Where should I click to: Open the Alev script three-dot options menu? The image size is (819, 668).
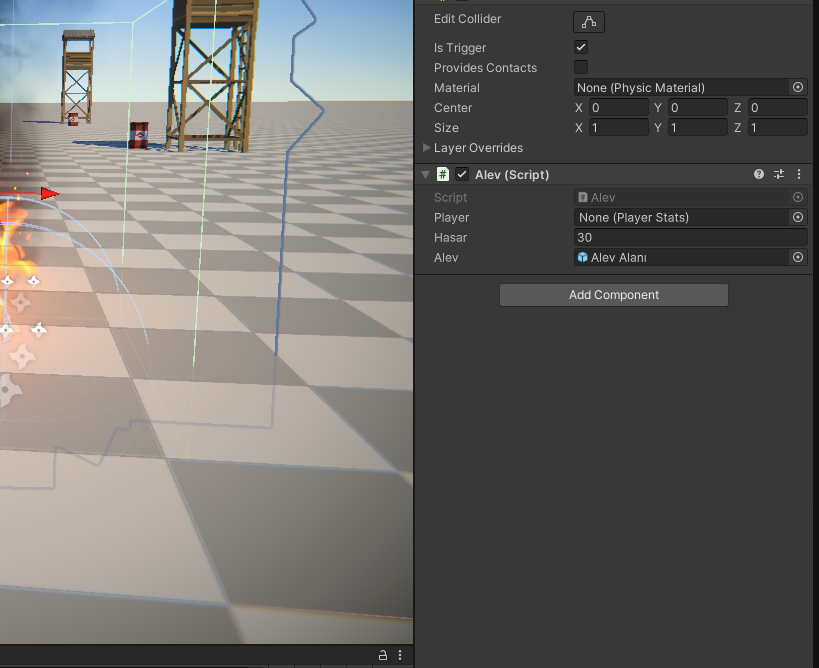point(798,175)
